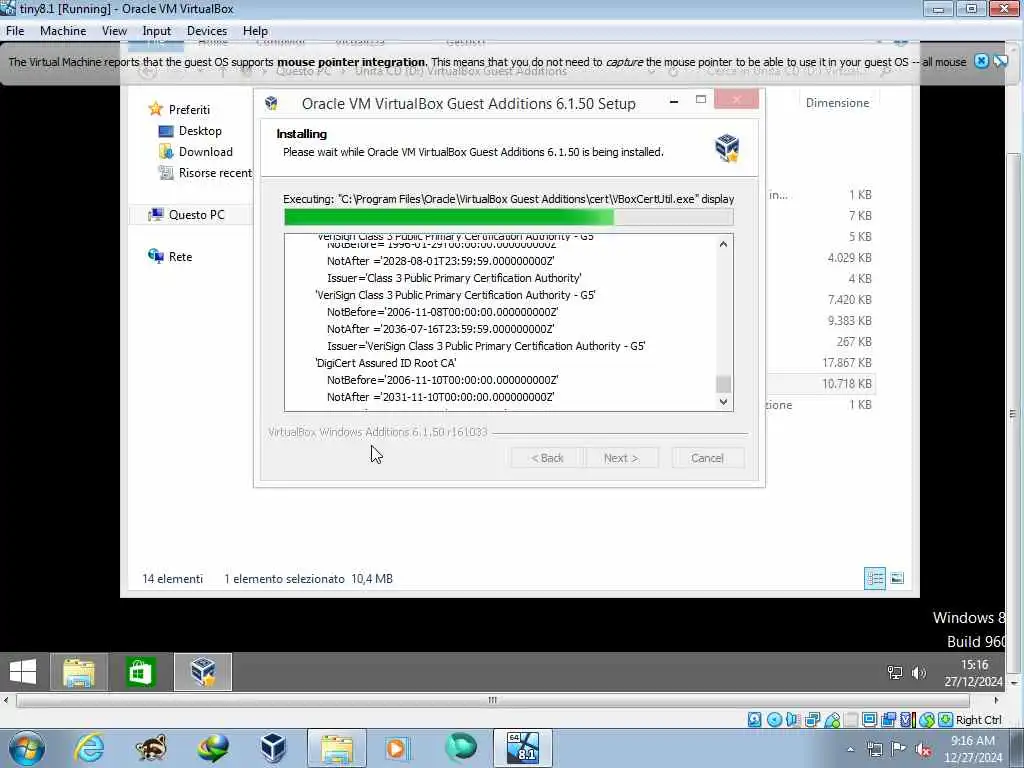Open the View menu

(114, 31)
